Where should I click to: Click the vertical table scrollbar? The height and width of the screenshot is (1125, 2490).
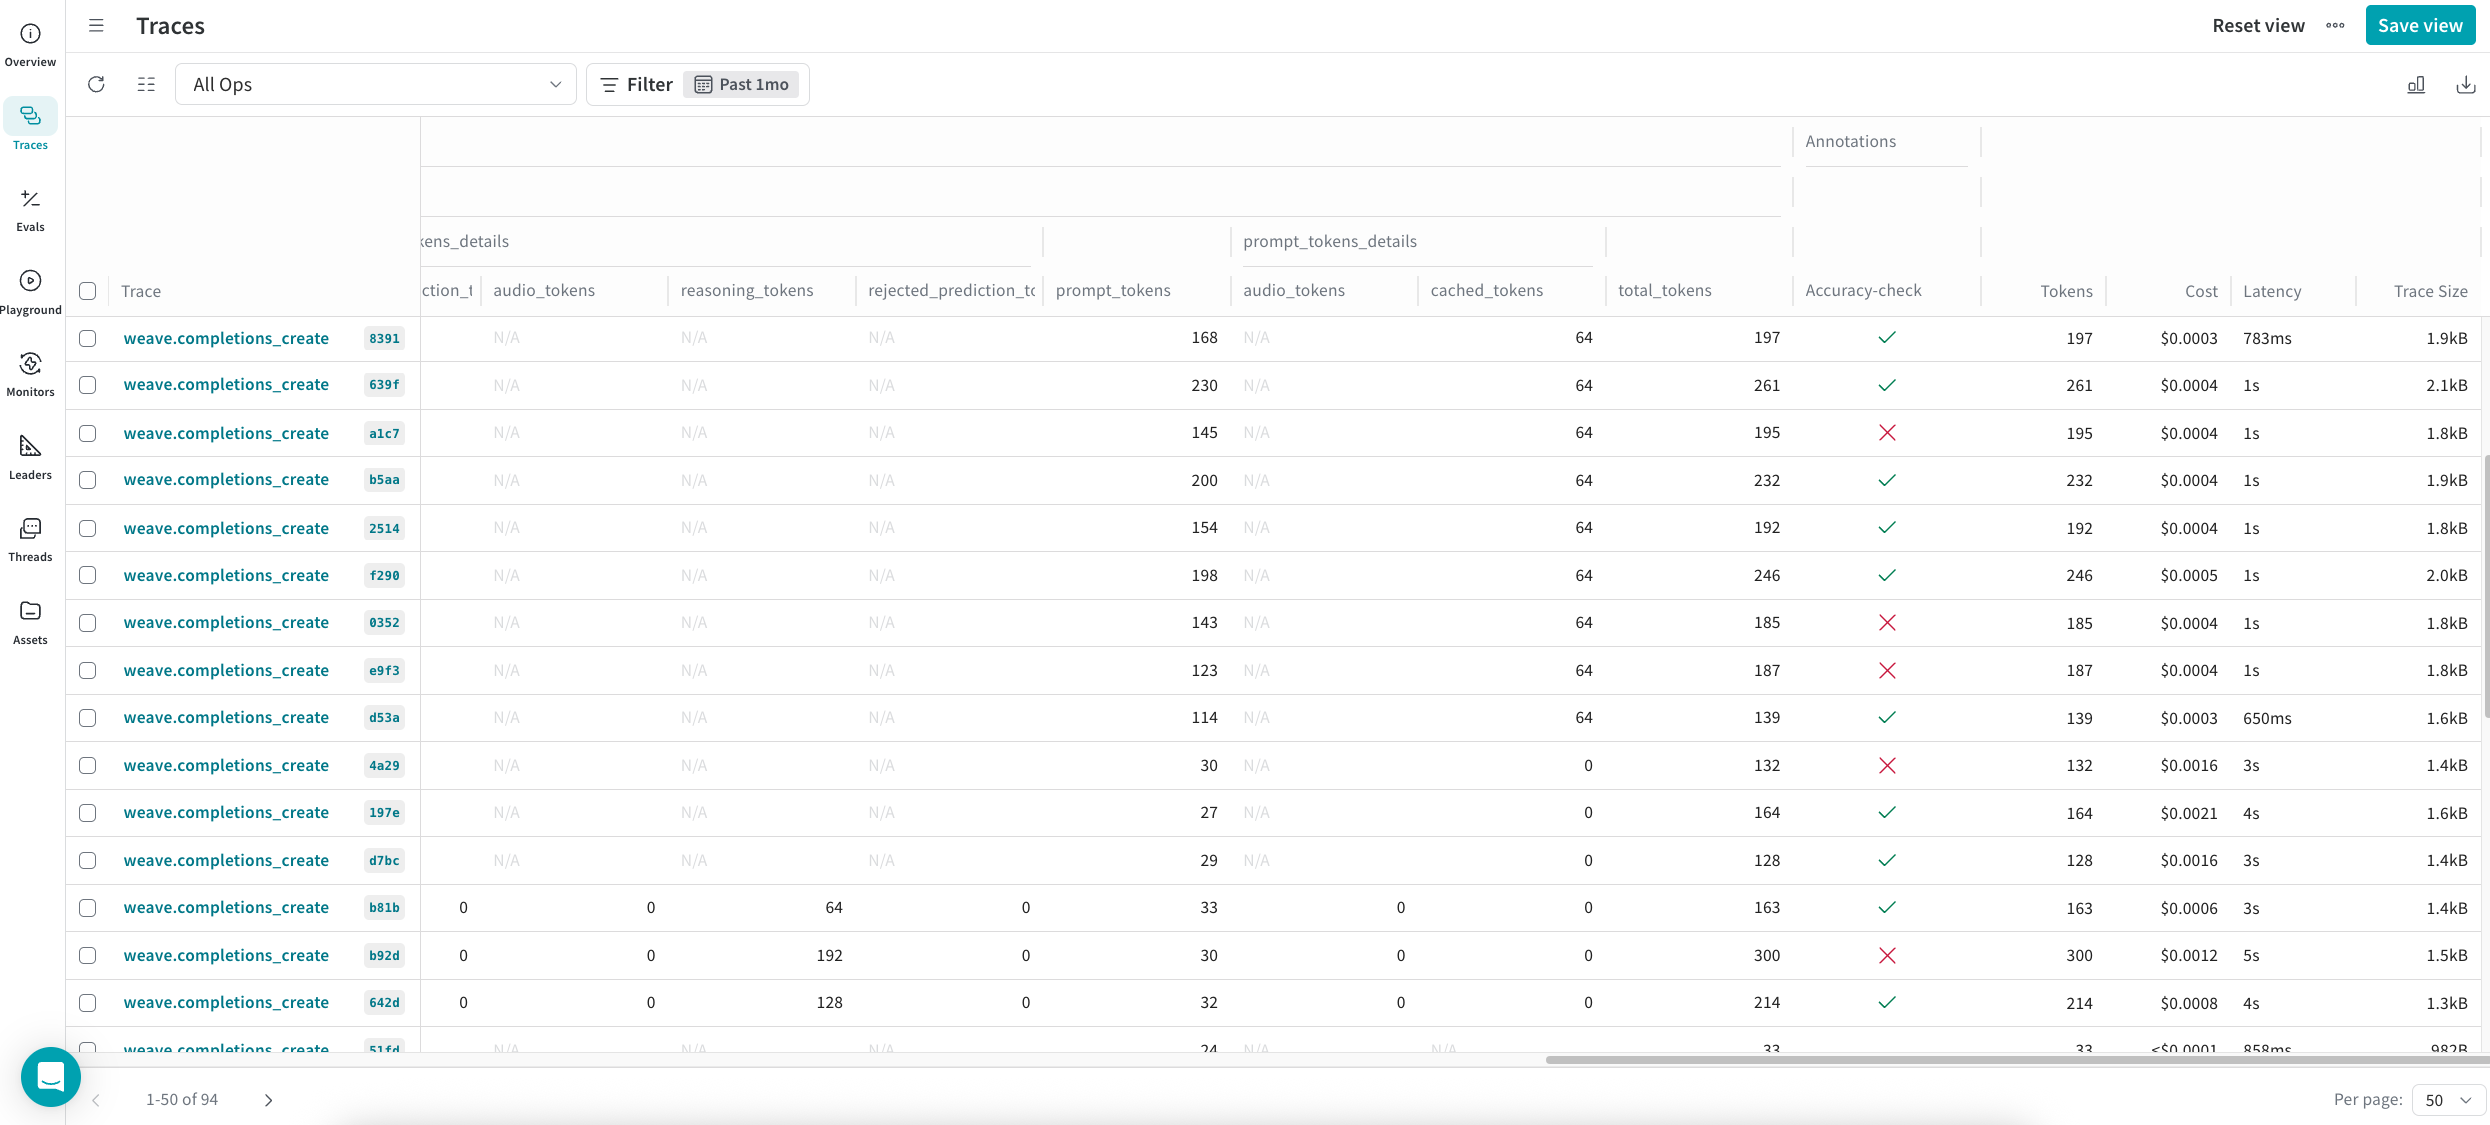click(2487, 585)
